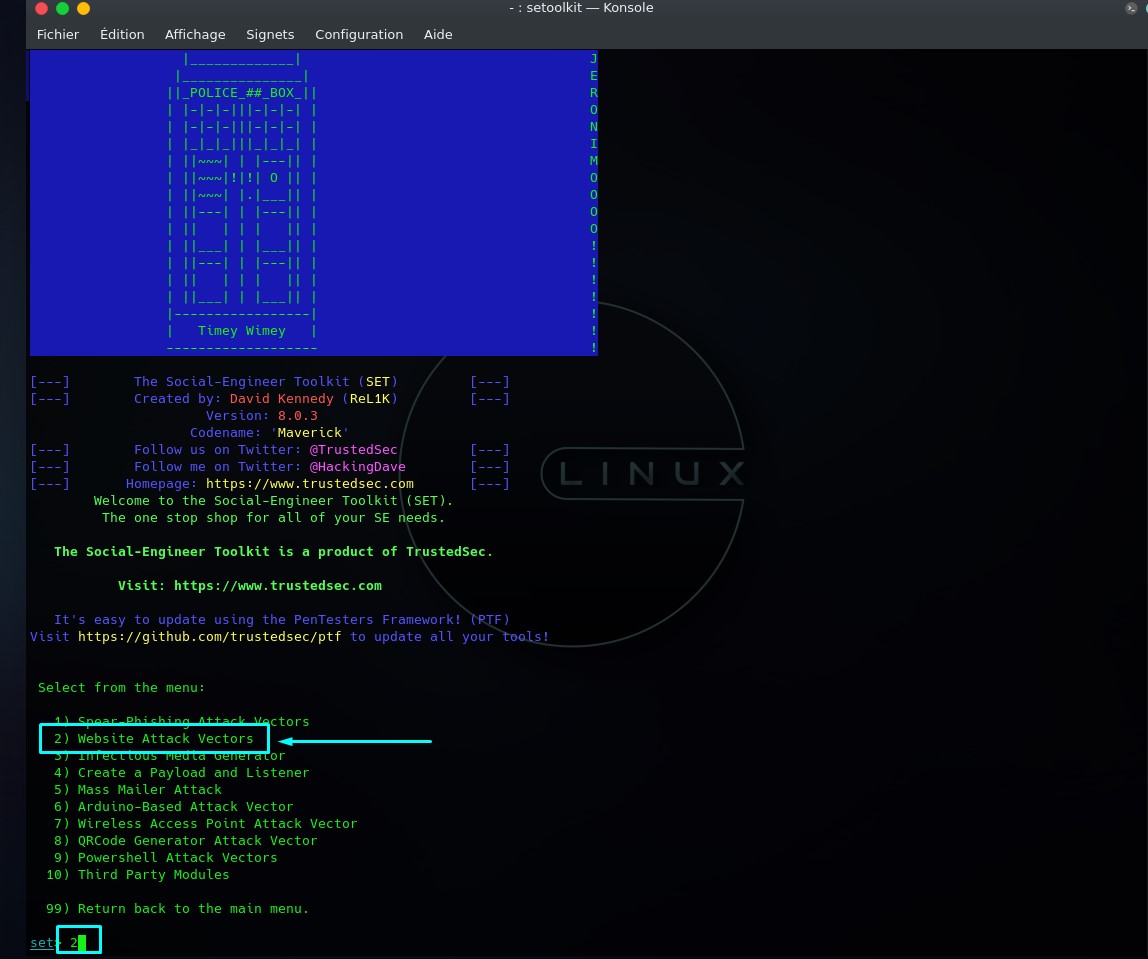
Task: Click 'Select from the menu:' text
Action: coord(122,688)
